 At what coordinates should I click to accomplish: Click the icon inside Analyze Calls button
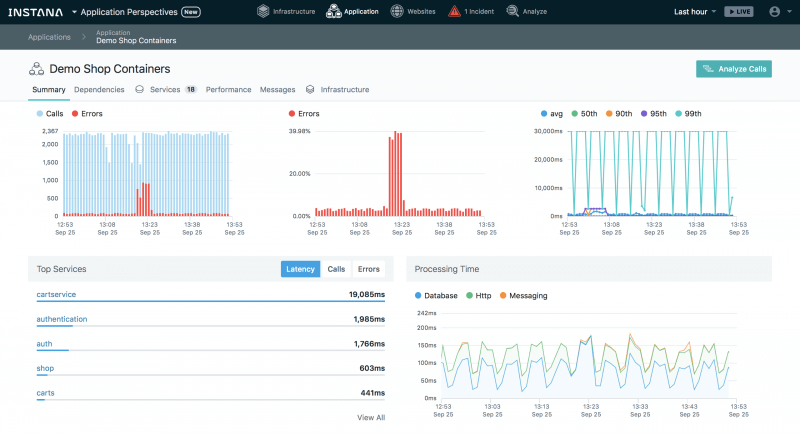pos(708,69)
